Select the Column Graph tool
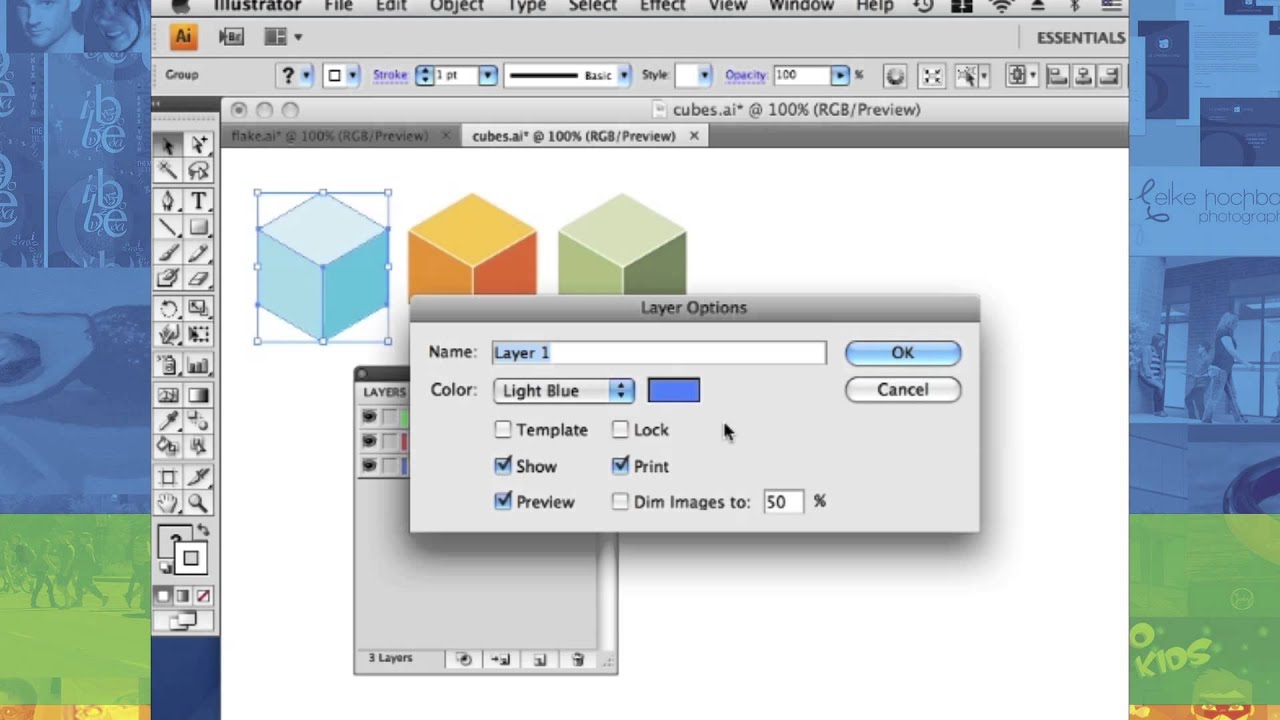Viewport: 1280px width, 720px height. [198, 366]
